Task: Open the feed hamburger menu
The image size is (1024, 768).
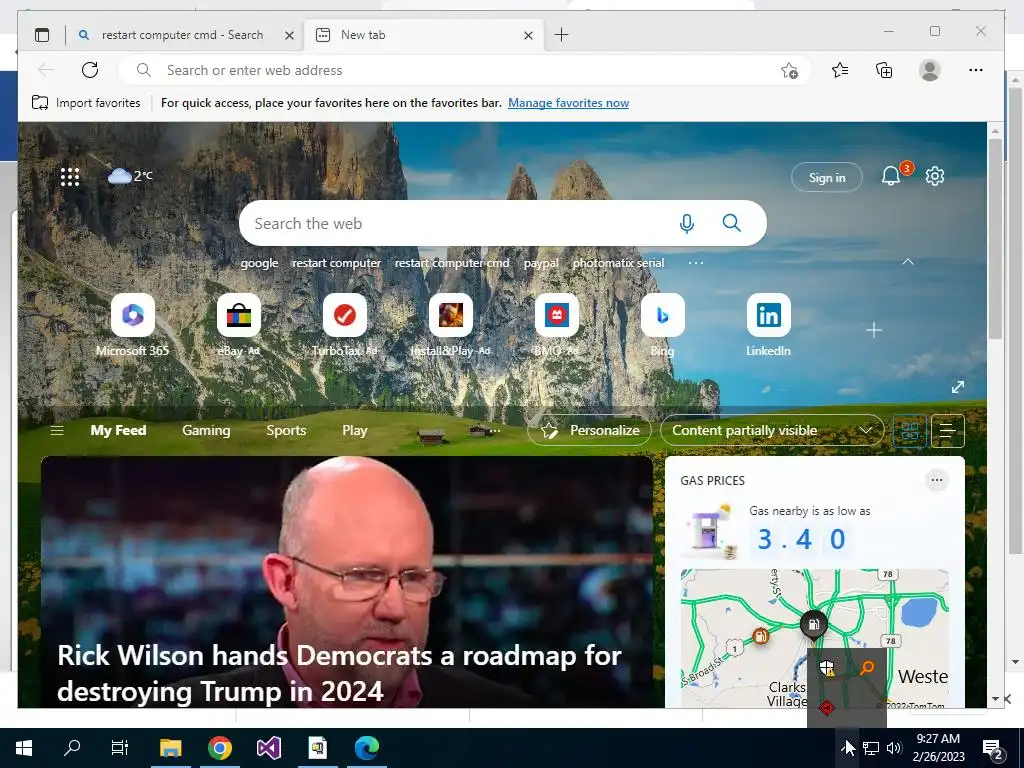Action: point(57,430)
